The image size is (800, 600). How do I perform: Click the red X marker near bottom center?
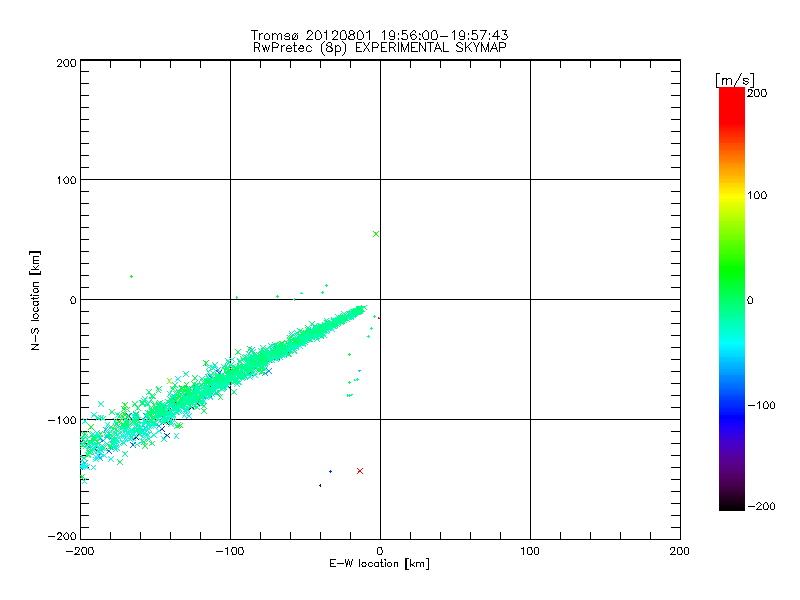coord(360,471)
